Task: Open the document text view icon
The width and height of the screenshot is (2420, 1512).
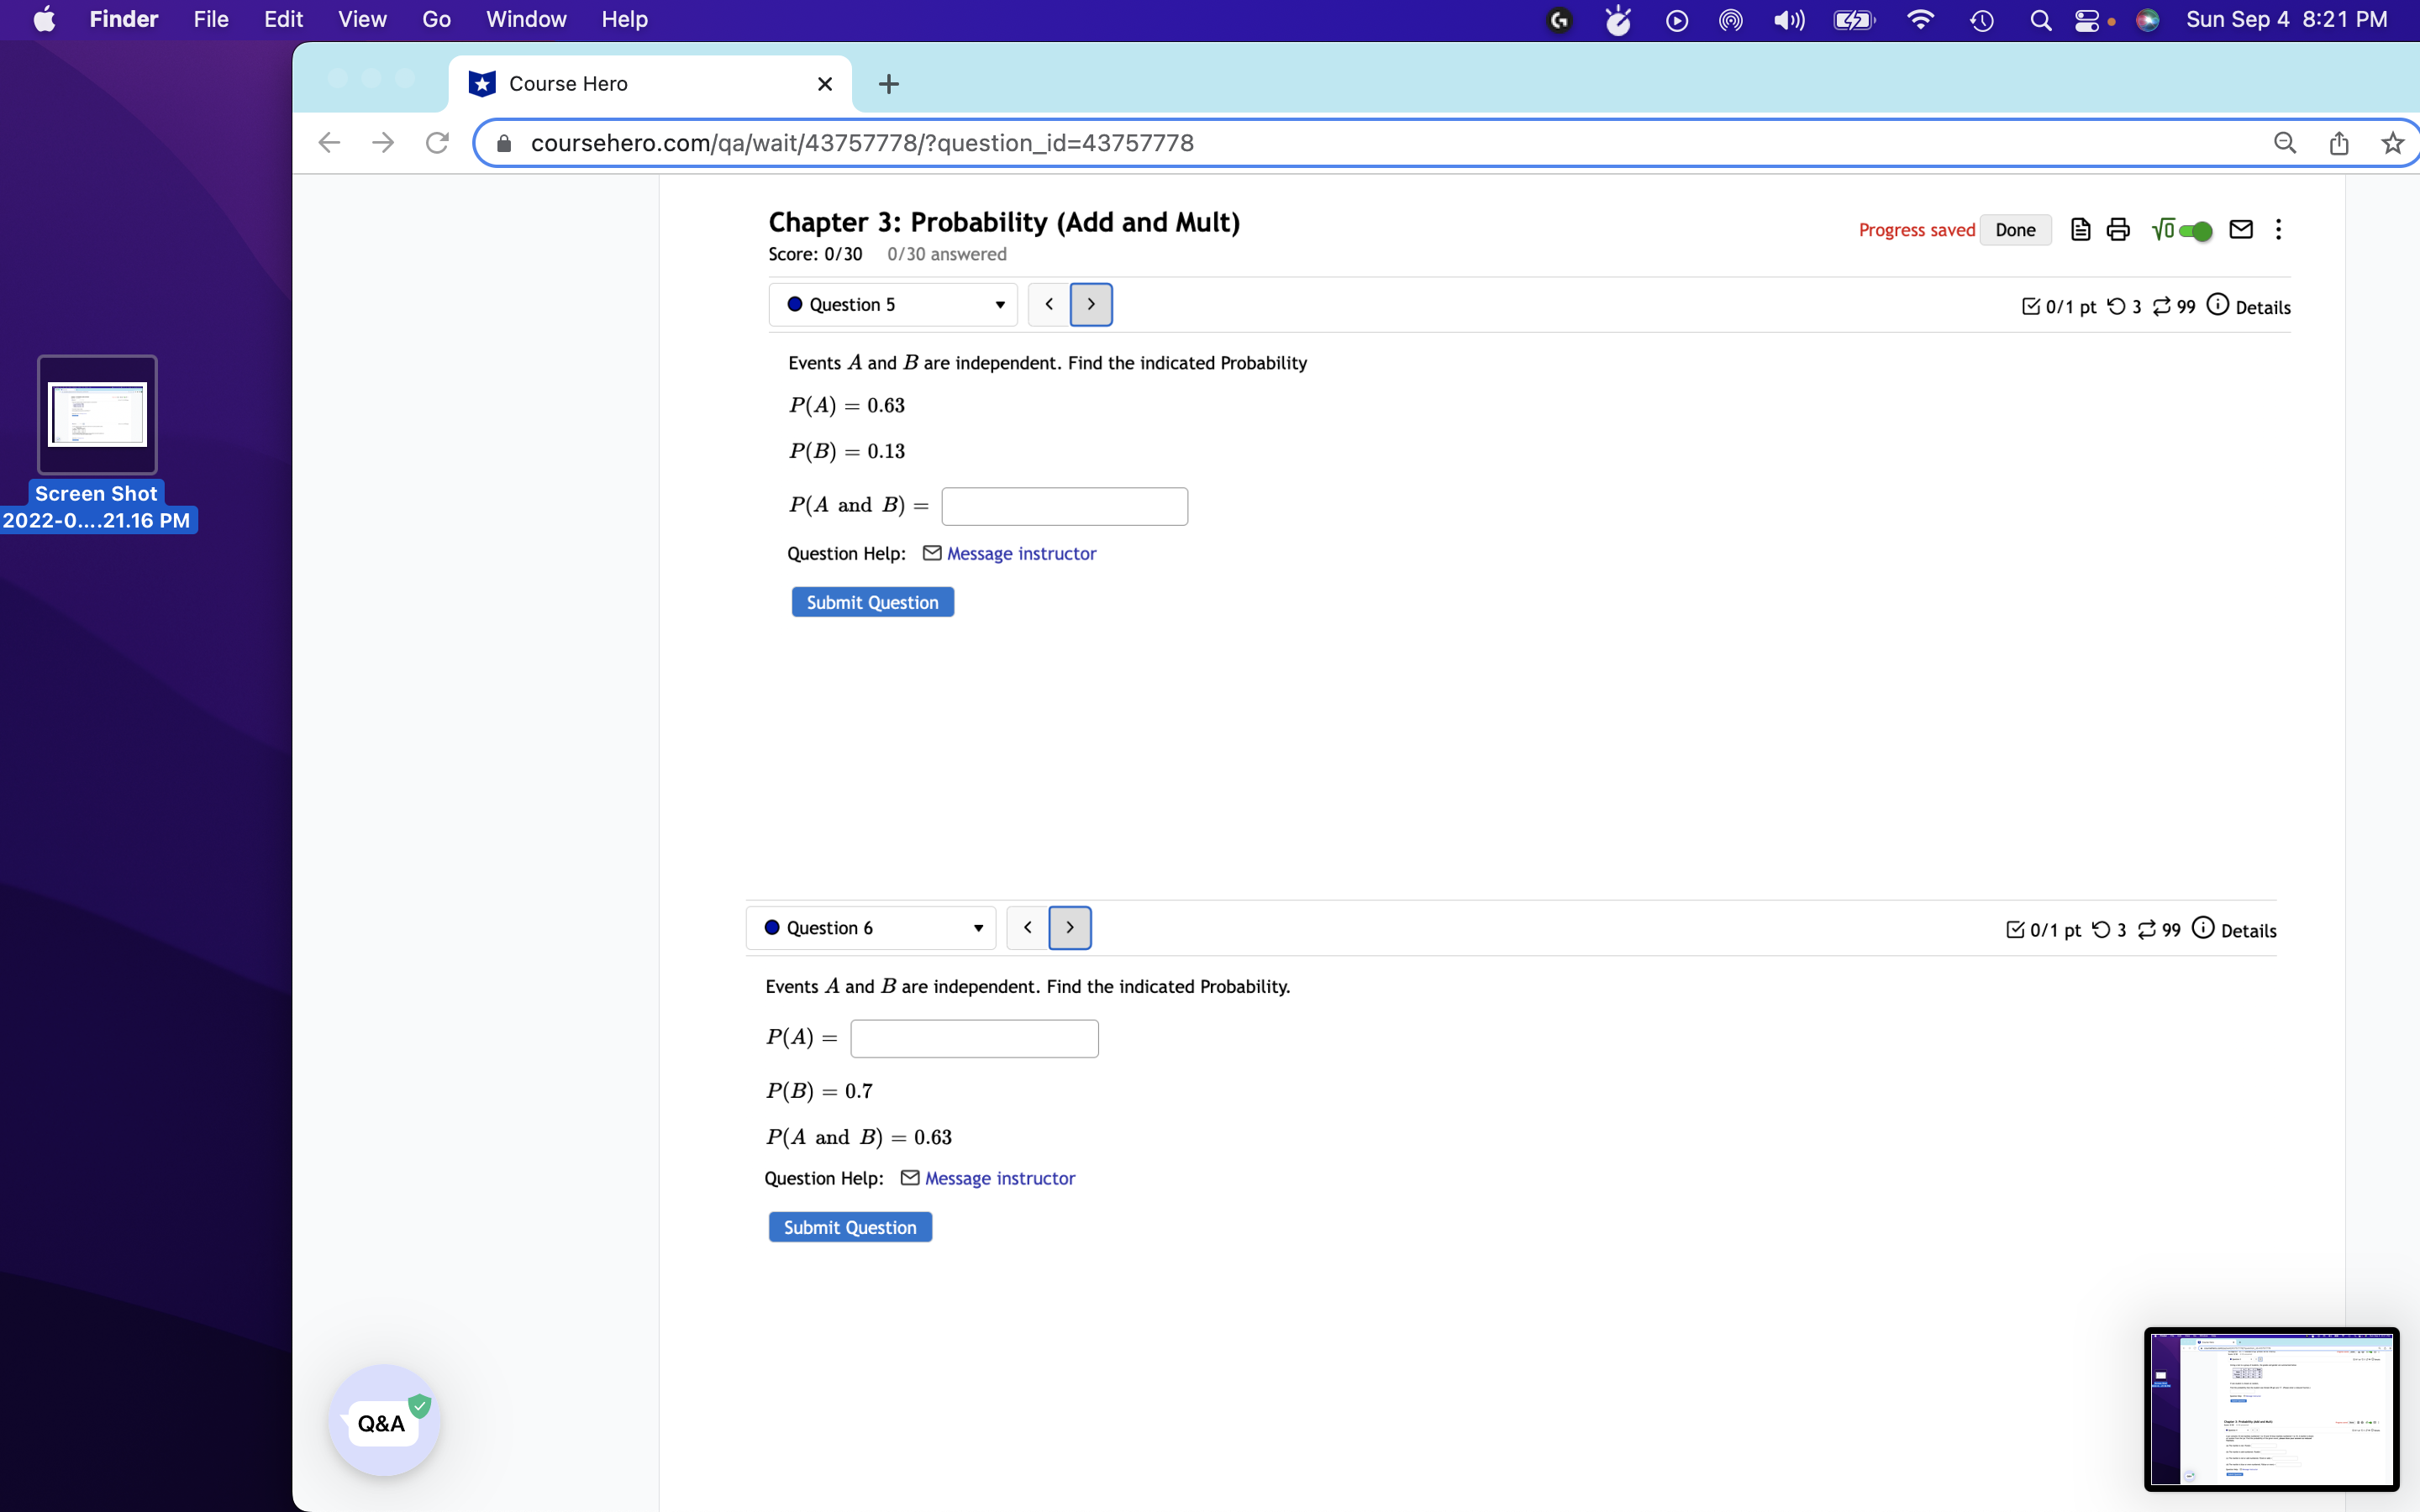Action: pos(2080,230)
